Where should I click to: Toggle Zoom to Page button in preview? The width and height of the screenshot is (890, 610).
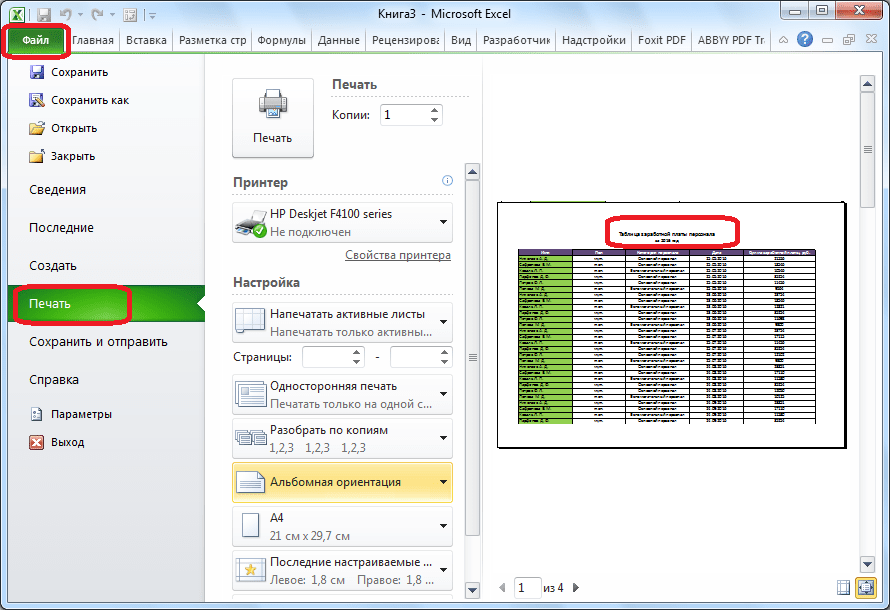click(x=868, y=588)
